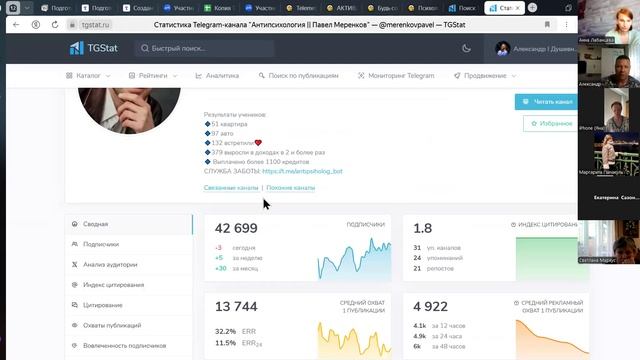Viewport: 640px width, 360px height.
Task: Click the Аналитика chart icon
Action: [x=199, y=76]
